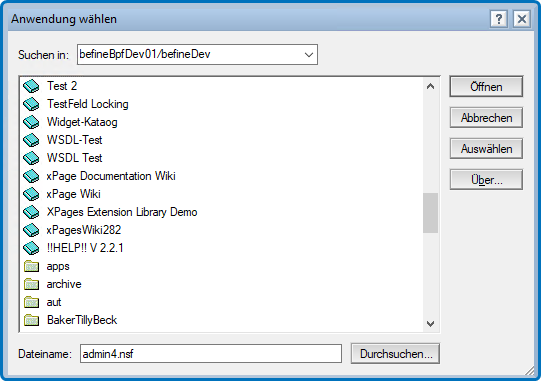
Task: Select the xPage Wiki name
Action: point(73,194)
